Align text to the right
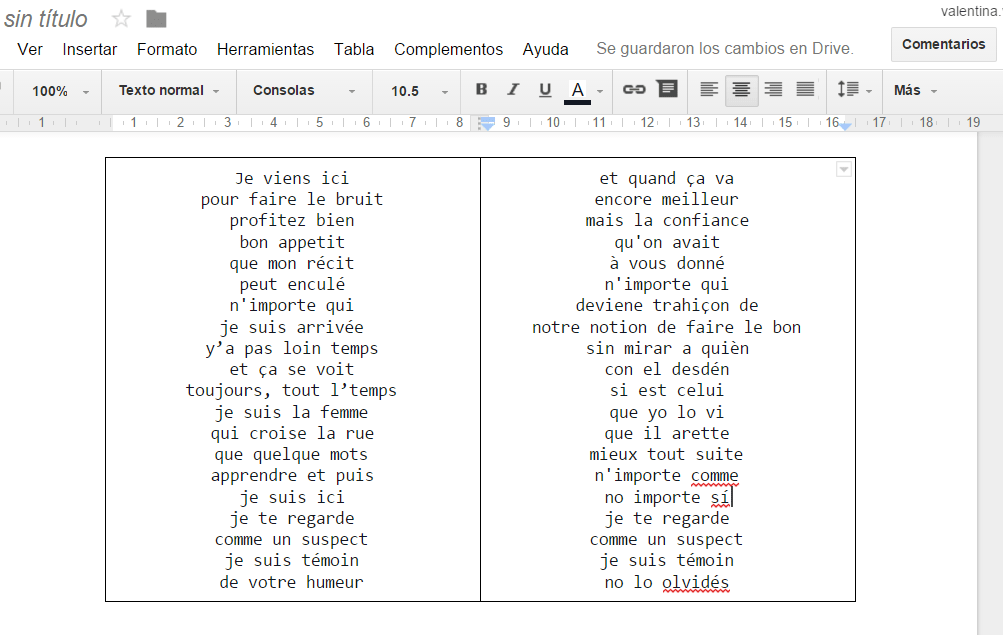1003x635 pixels. (x=773, y=90)
